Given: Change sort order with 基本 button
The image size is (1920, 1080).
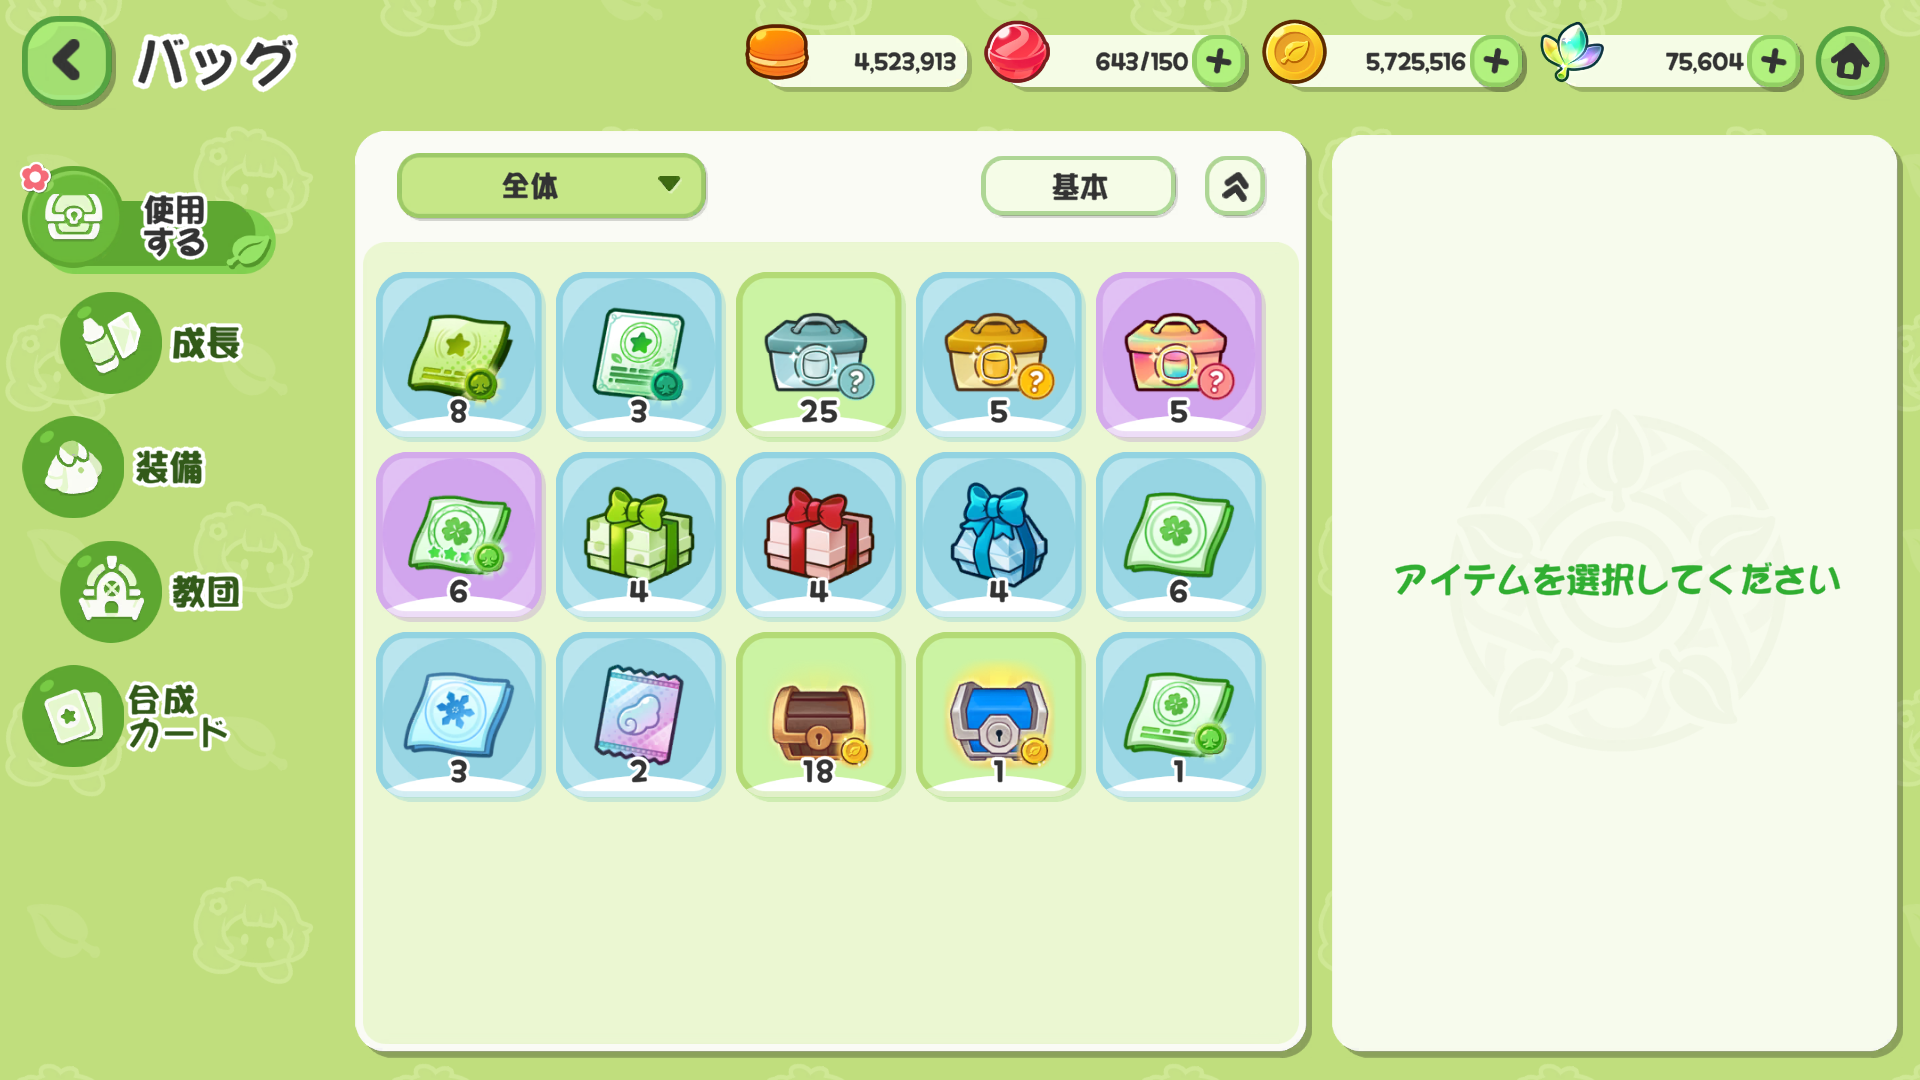Looking at the screenshot, I should pos(1078,186).
